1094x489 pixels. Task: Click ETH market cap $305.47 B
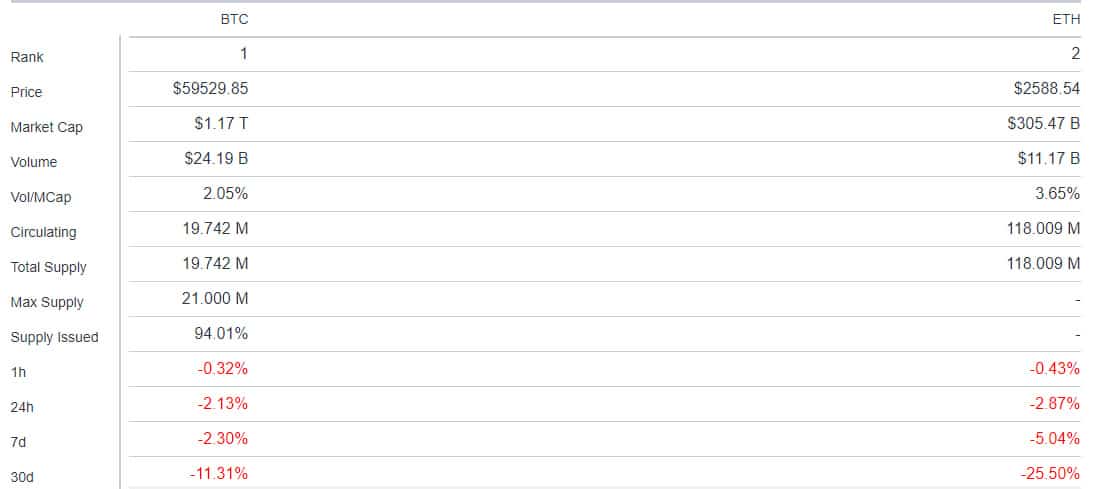coord(1044,123)
